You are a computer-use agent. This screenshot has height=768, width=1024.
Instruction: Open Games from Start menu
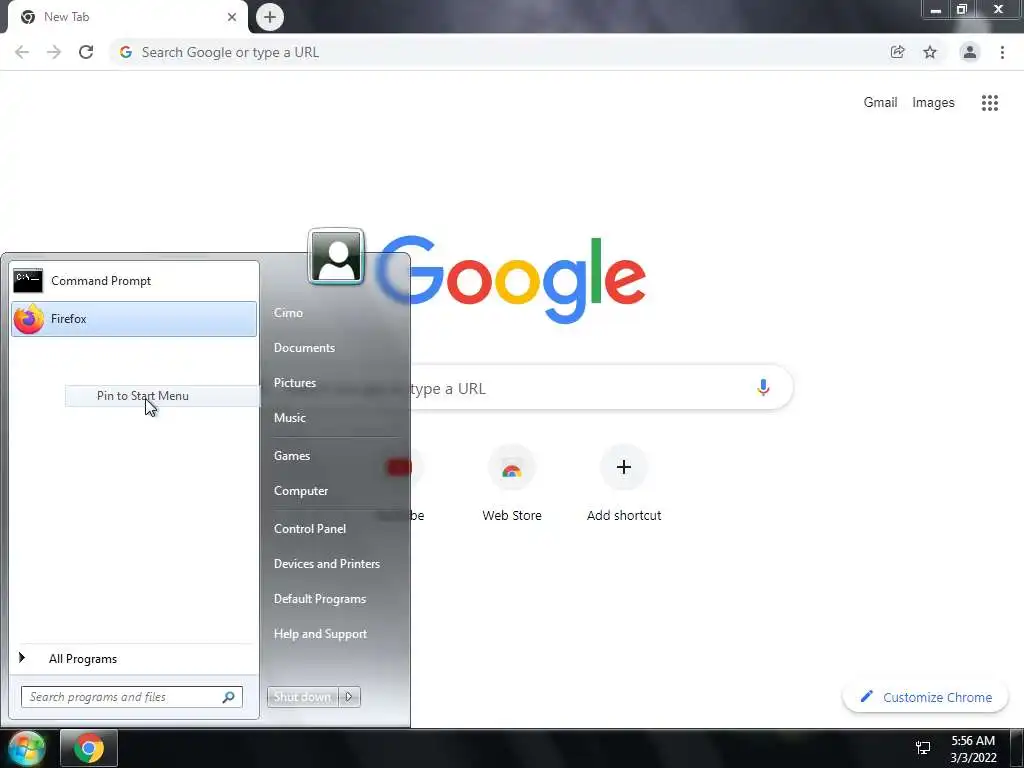pyautogui.click(x=292, y=456)
